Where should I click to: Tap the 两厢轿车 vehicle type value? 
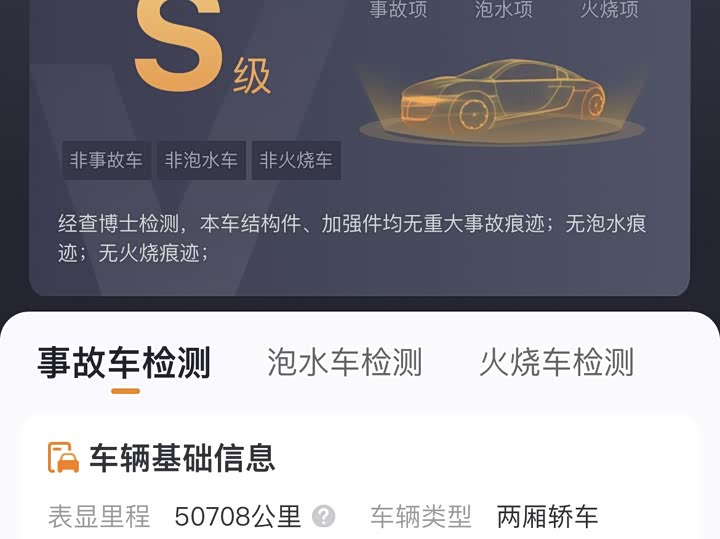click(547, 517)
